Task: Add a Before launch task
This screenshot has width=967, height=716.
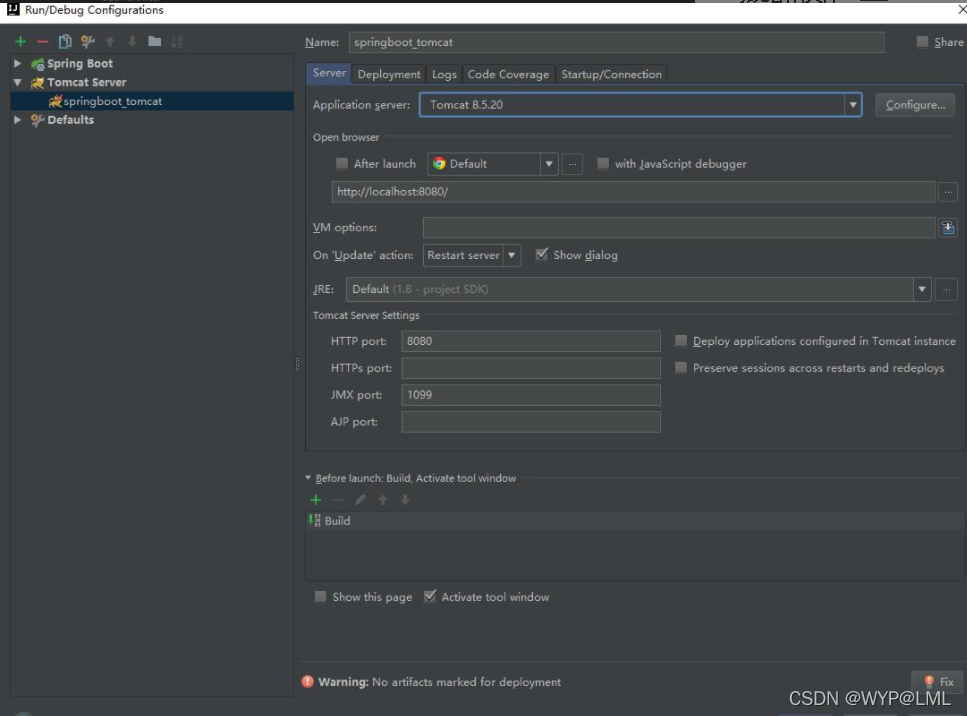Action: [316, 500]
